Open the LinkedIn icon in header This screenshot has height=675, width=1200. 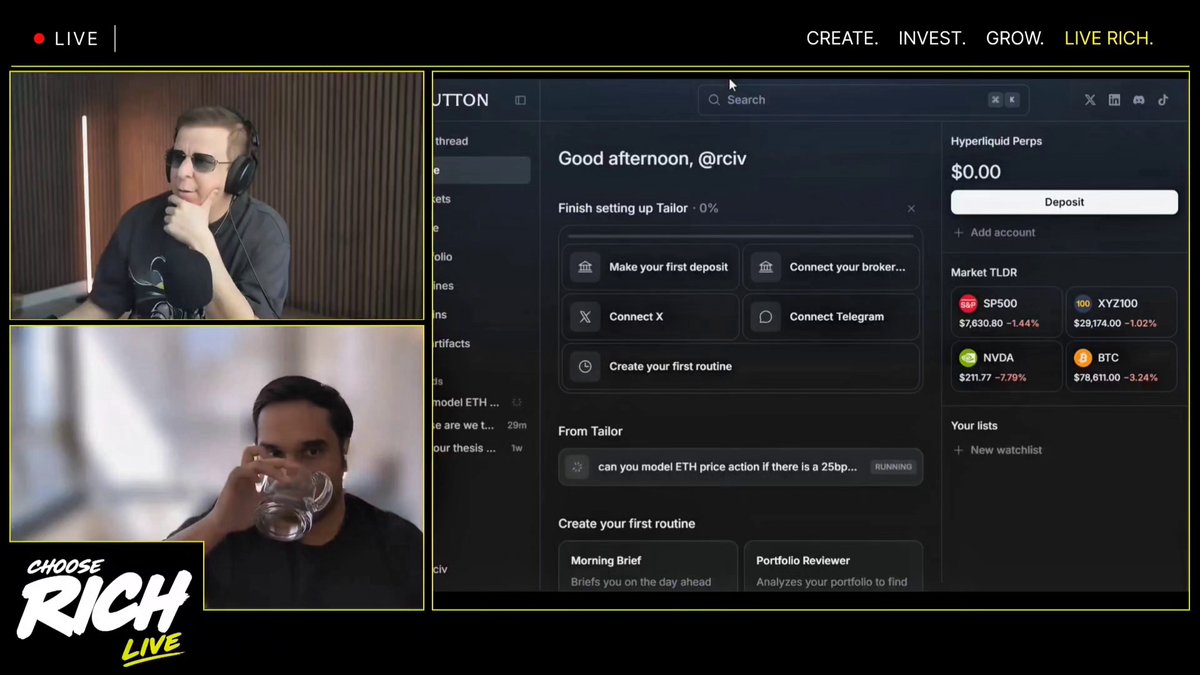coord(1114,100)
